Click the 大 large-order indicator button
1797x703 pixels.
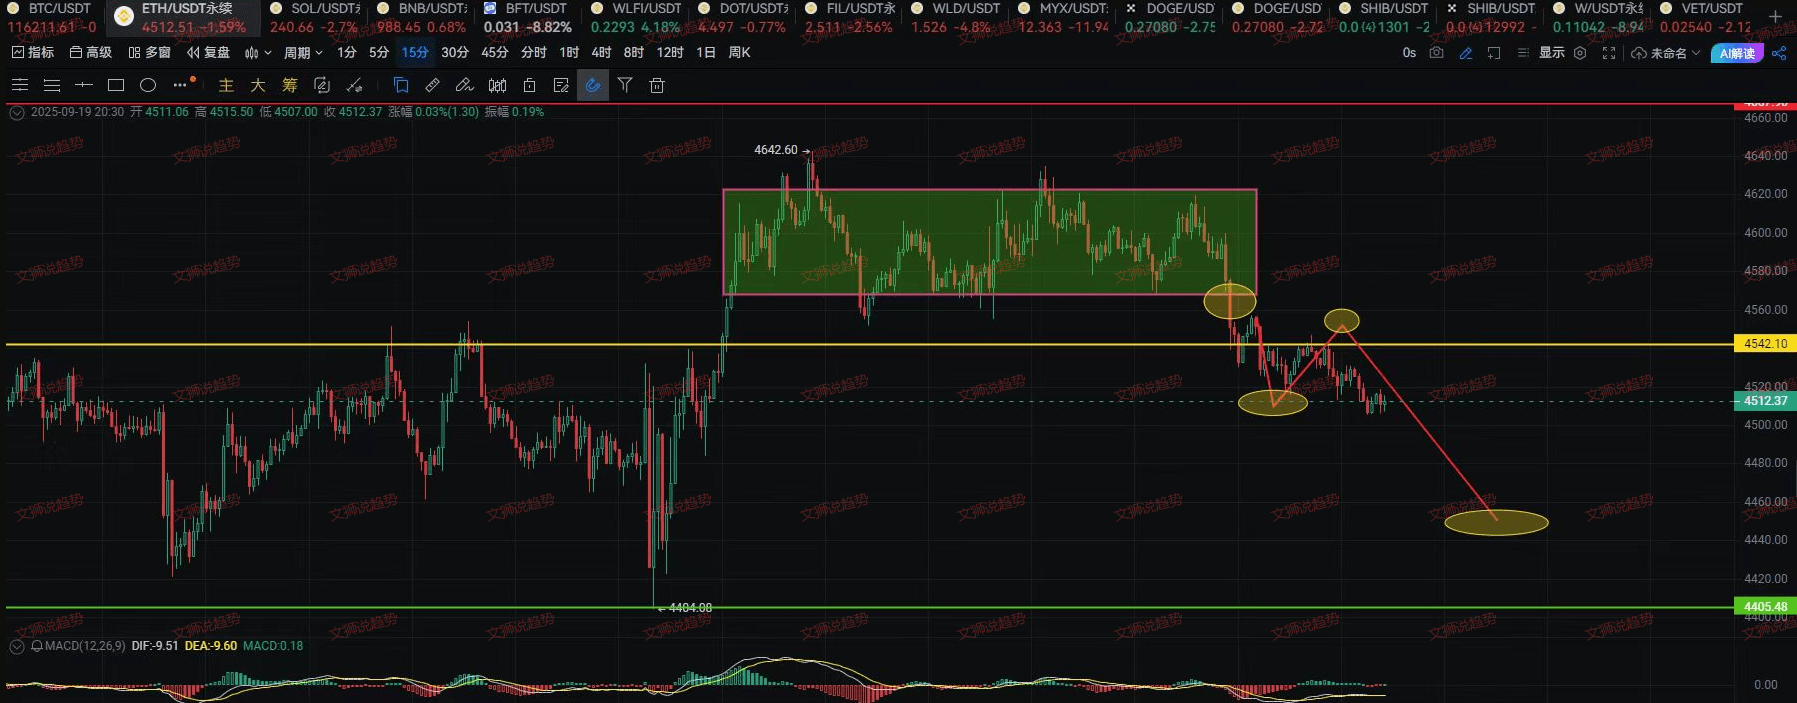tap(258, 85)
